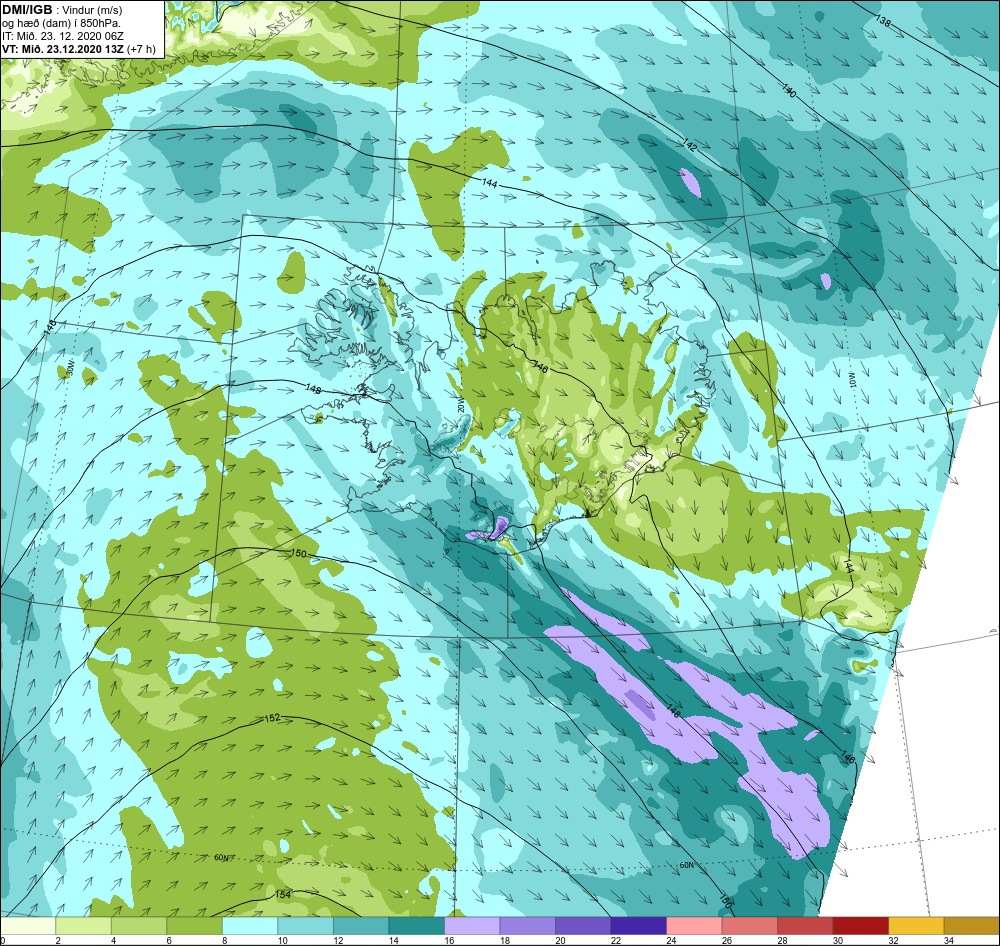Pick the dark teal swatch between 14 and 16

(x=416, y=925)
